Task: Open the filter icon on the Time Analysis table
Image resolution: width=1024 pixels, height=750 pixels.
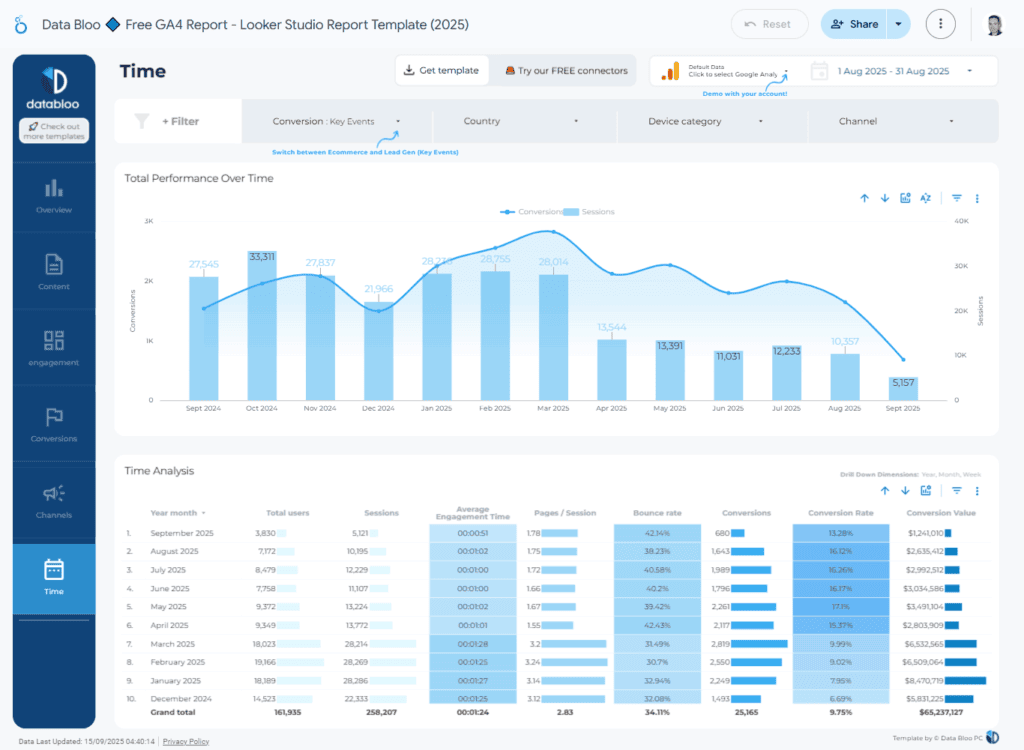Action: 957,491
